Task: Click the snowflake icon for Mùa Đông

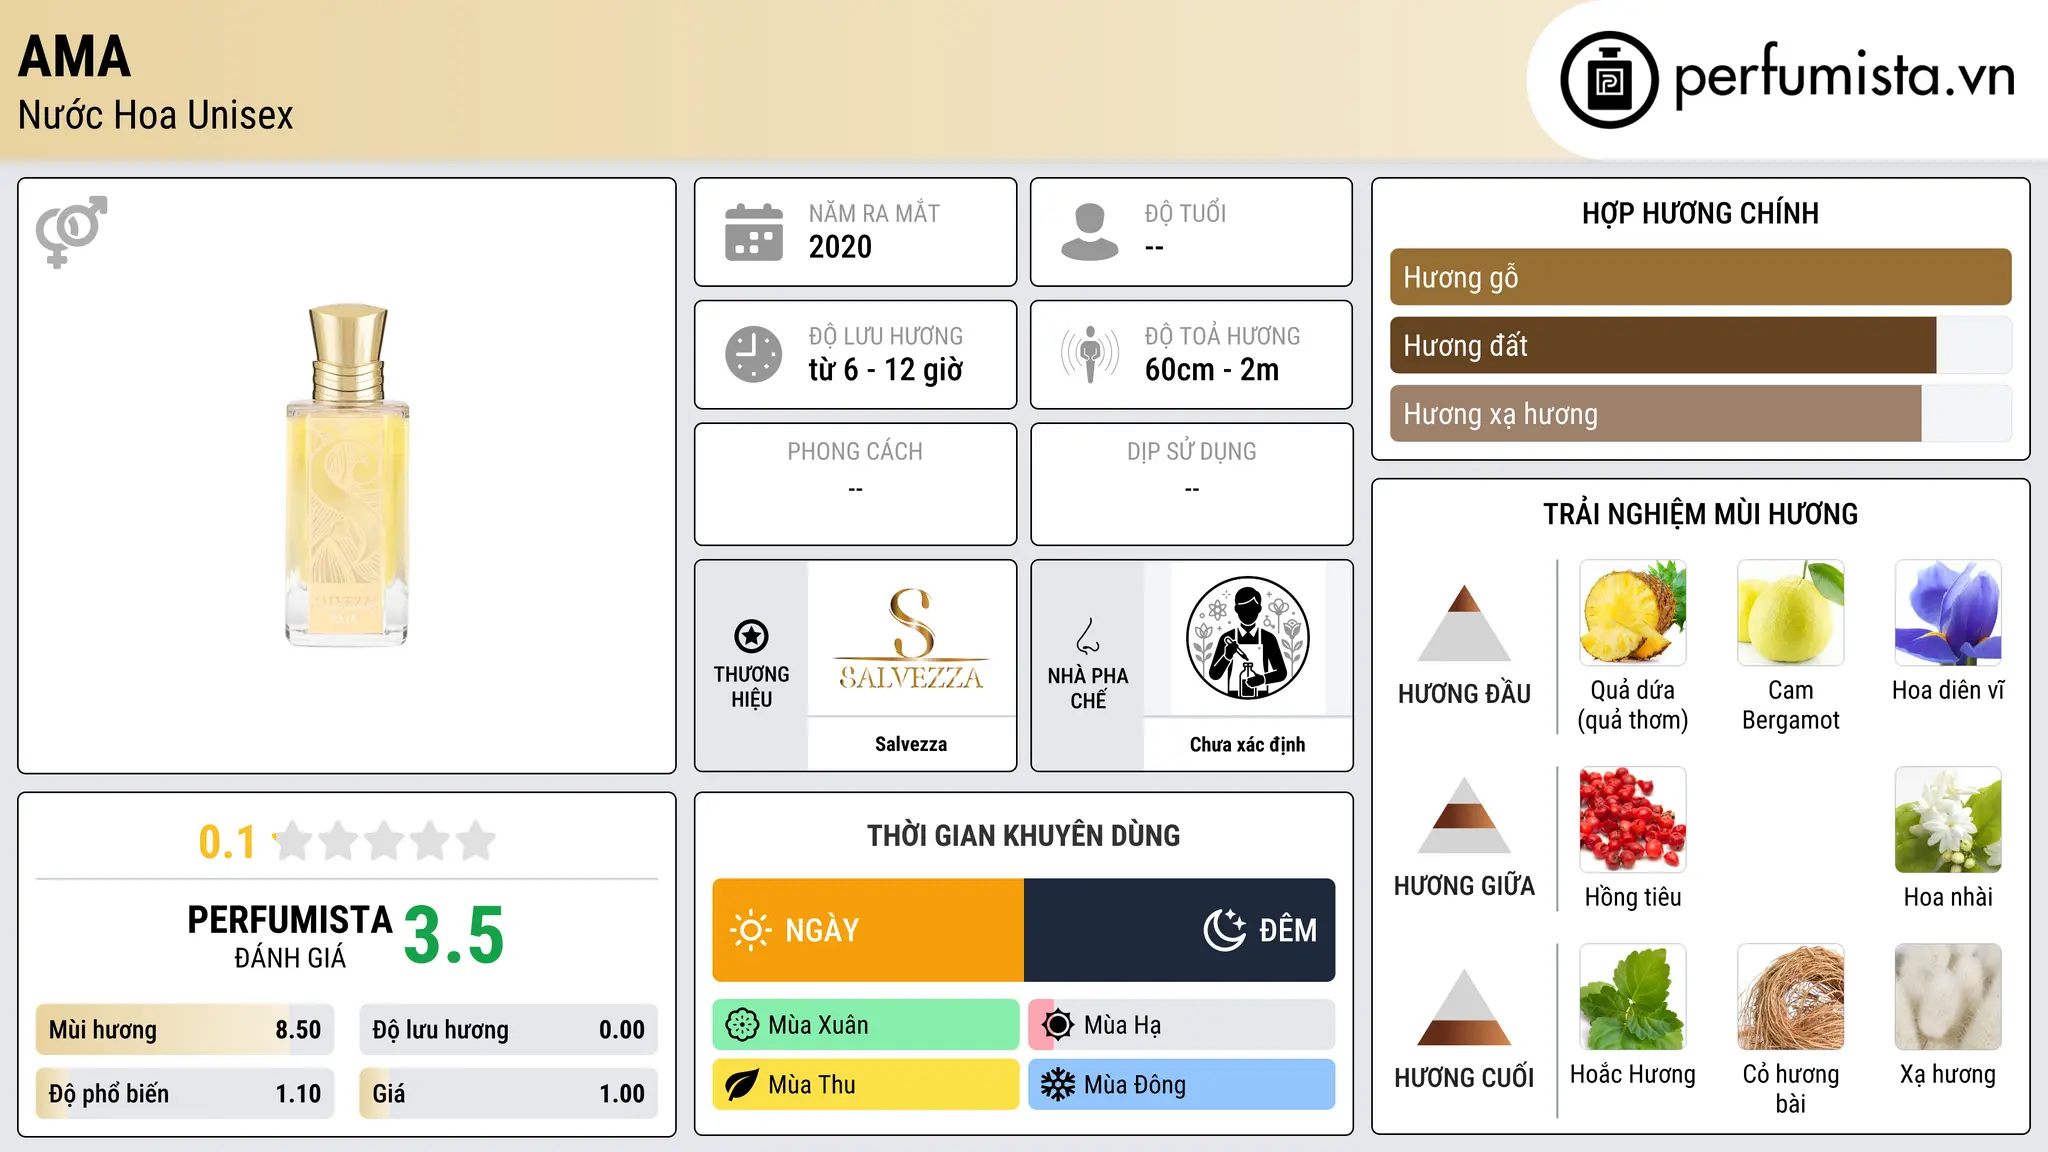Action: (x=1058, y=1085)
